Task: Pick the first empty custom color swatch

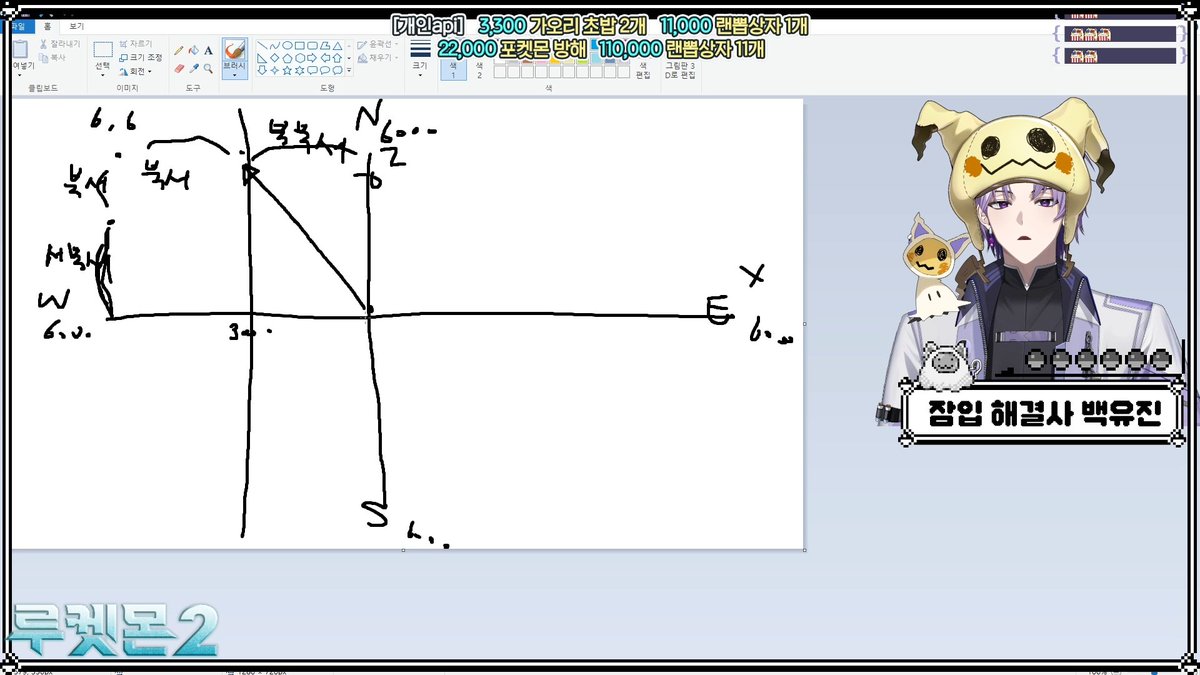Action: (500, 72)
